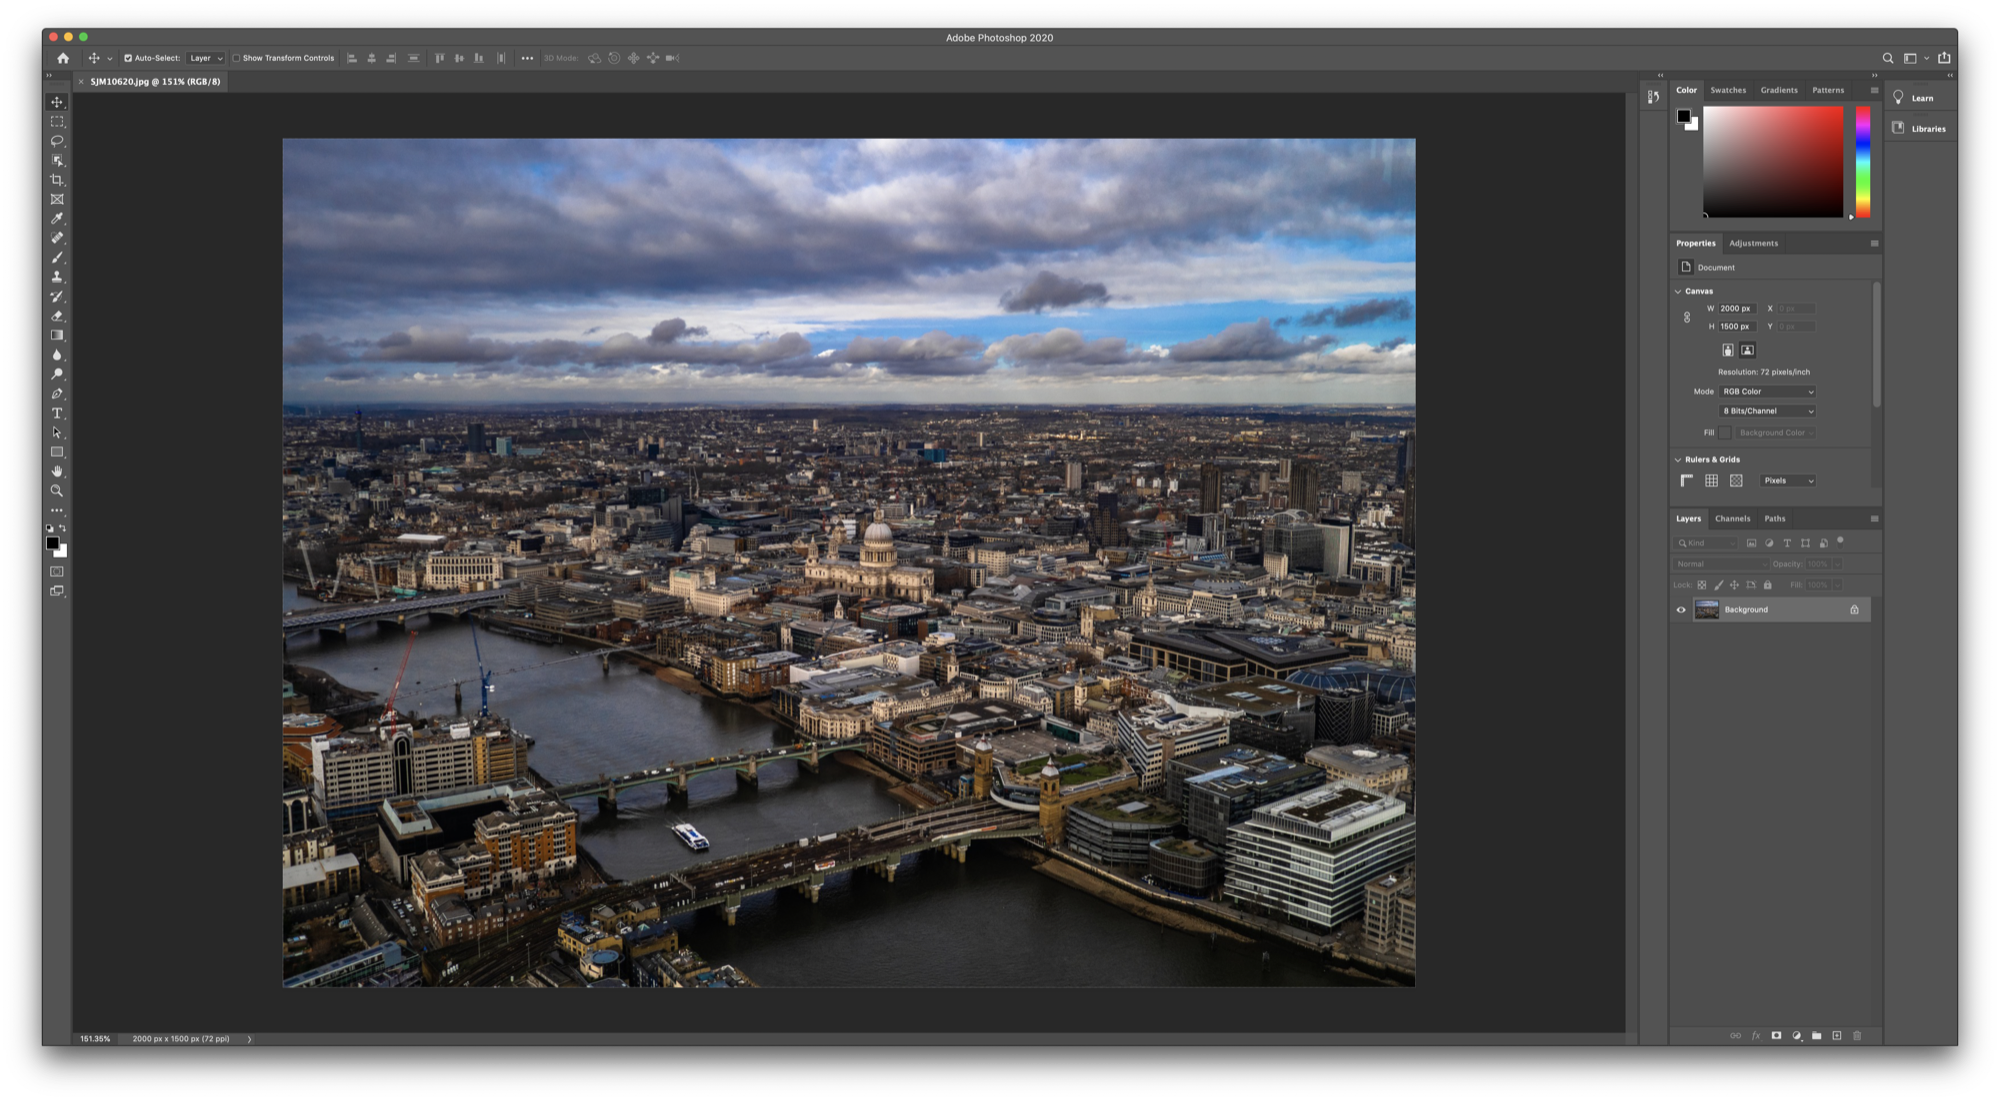Open the Libraries panel
The height and width of the screenshot is (1101, 2000).
coord(1921,129)
